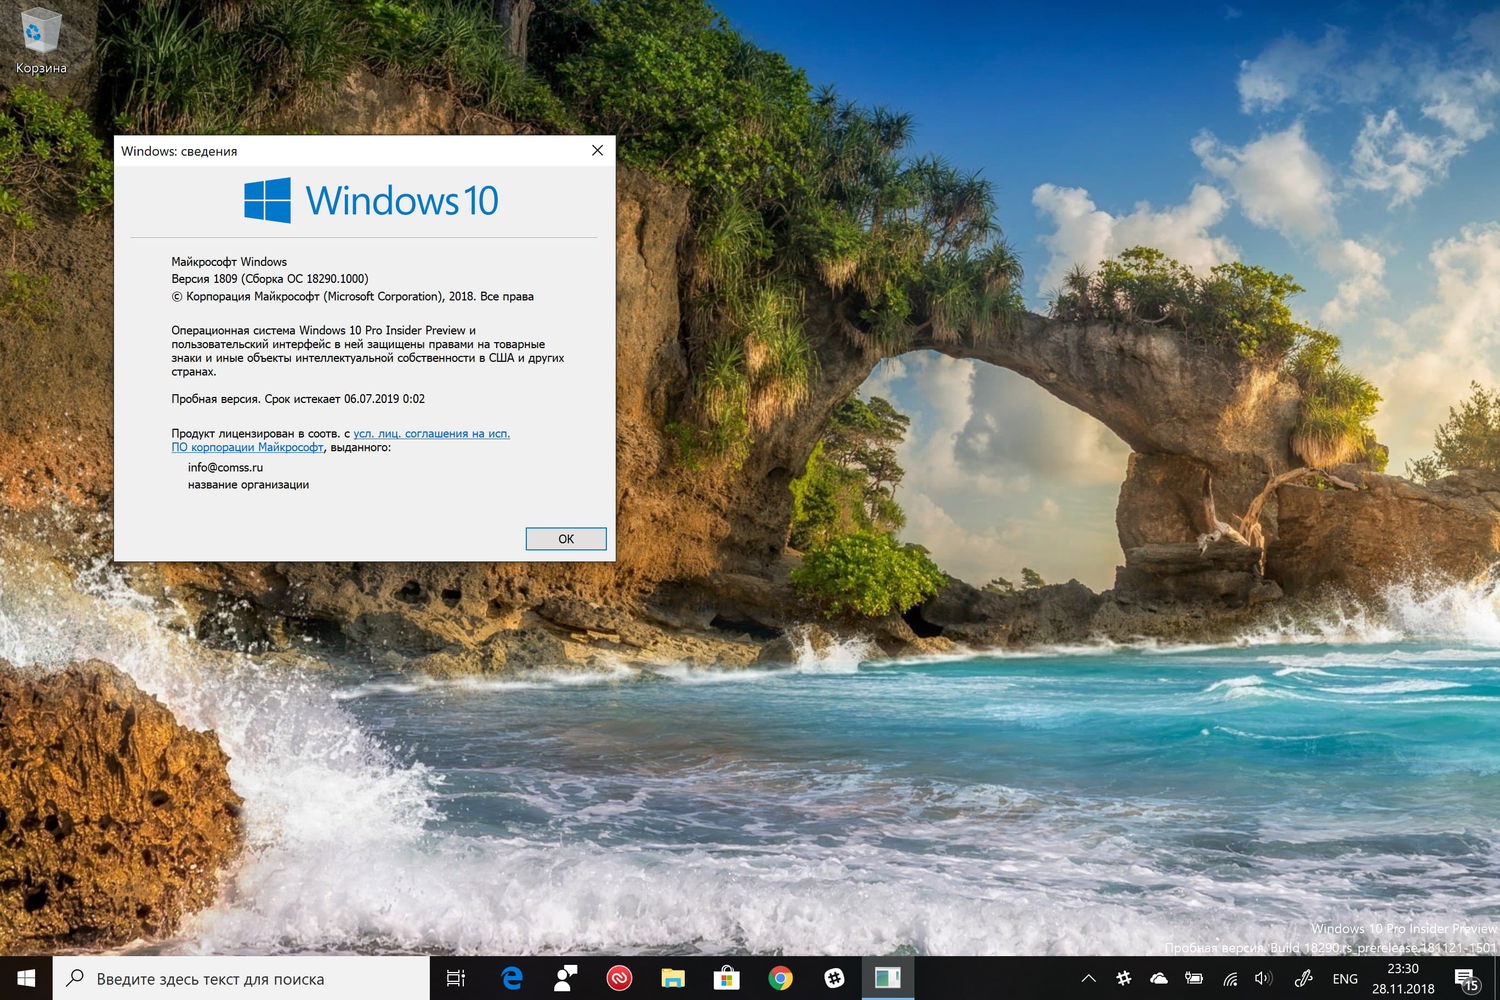
Task: Open the Microsoft Store
Action: [727, 978]
